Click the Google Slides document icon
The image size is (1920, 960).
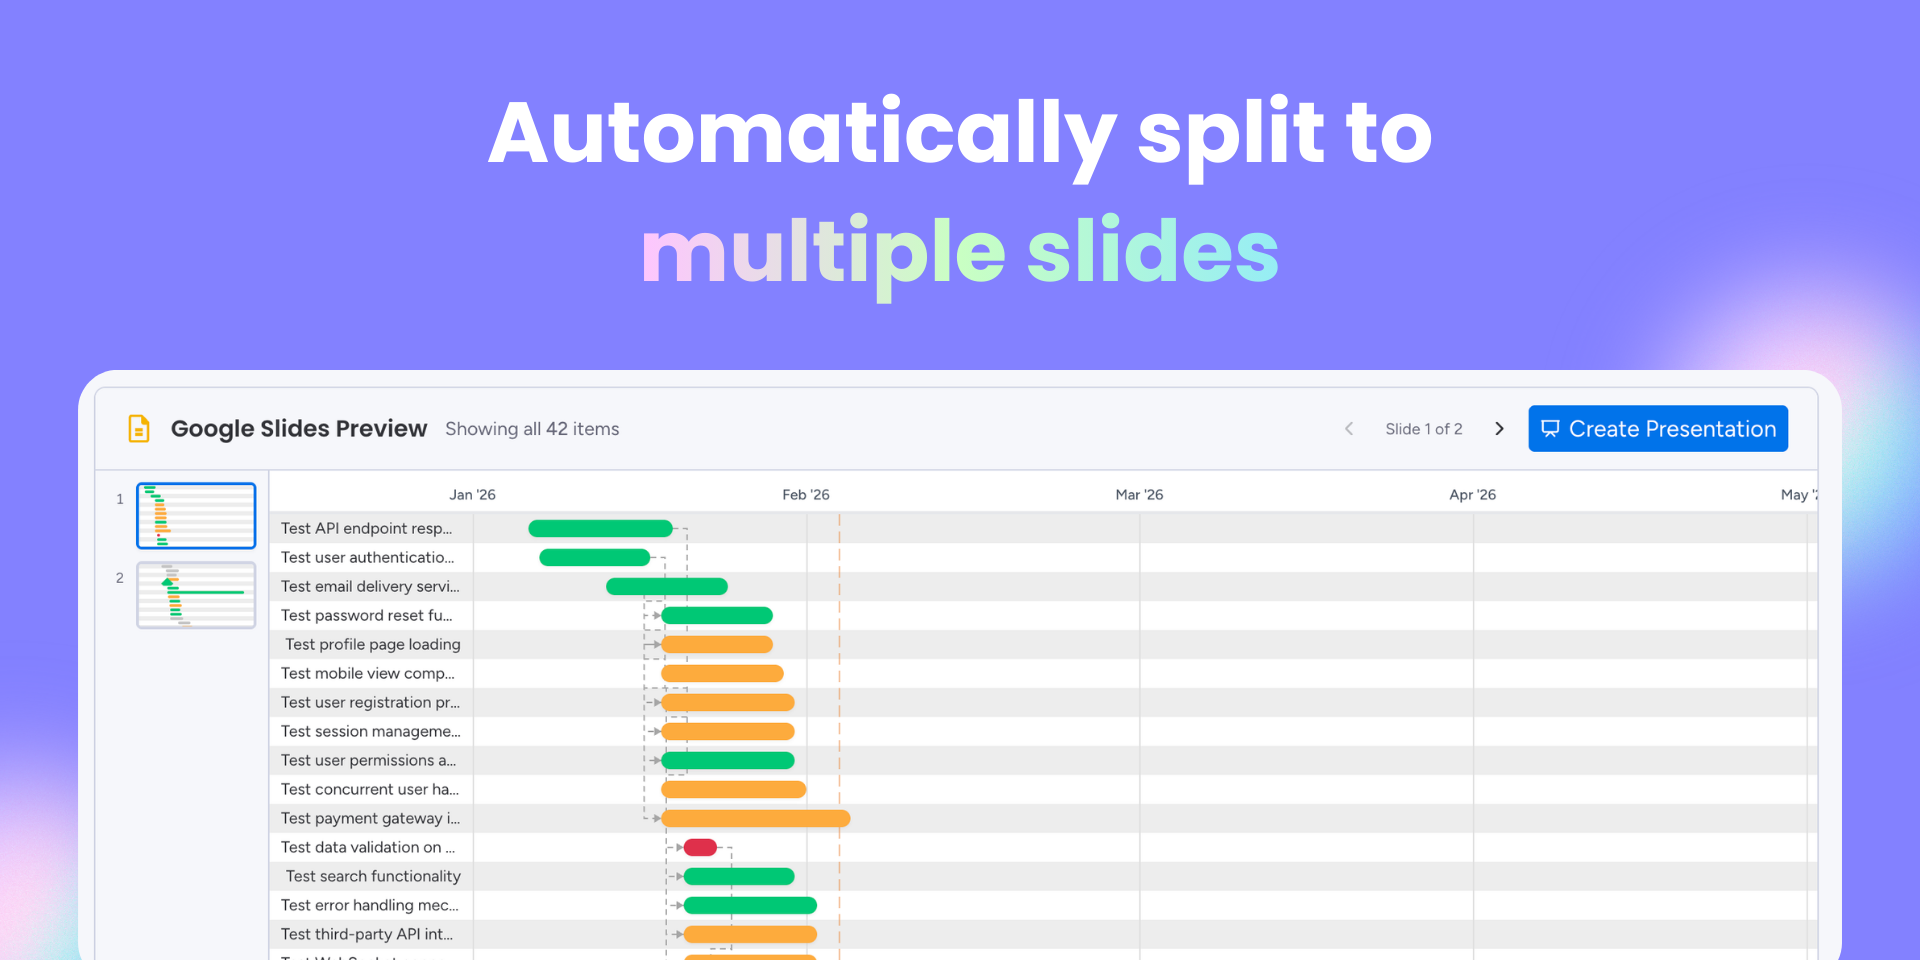click(x=139, y=429)
